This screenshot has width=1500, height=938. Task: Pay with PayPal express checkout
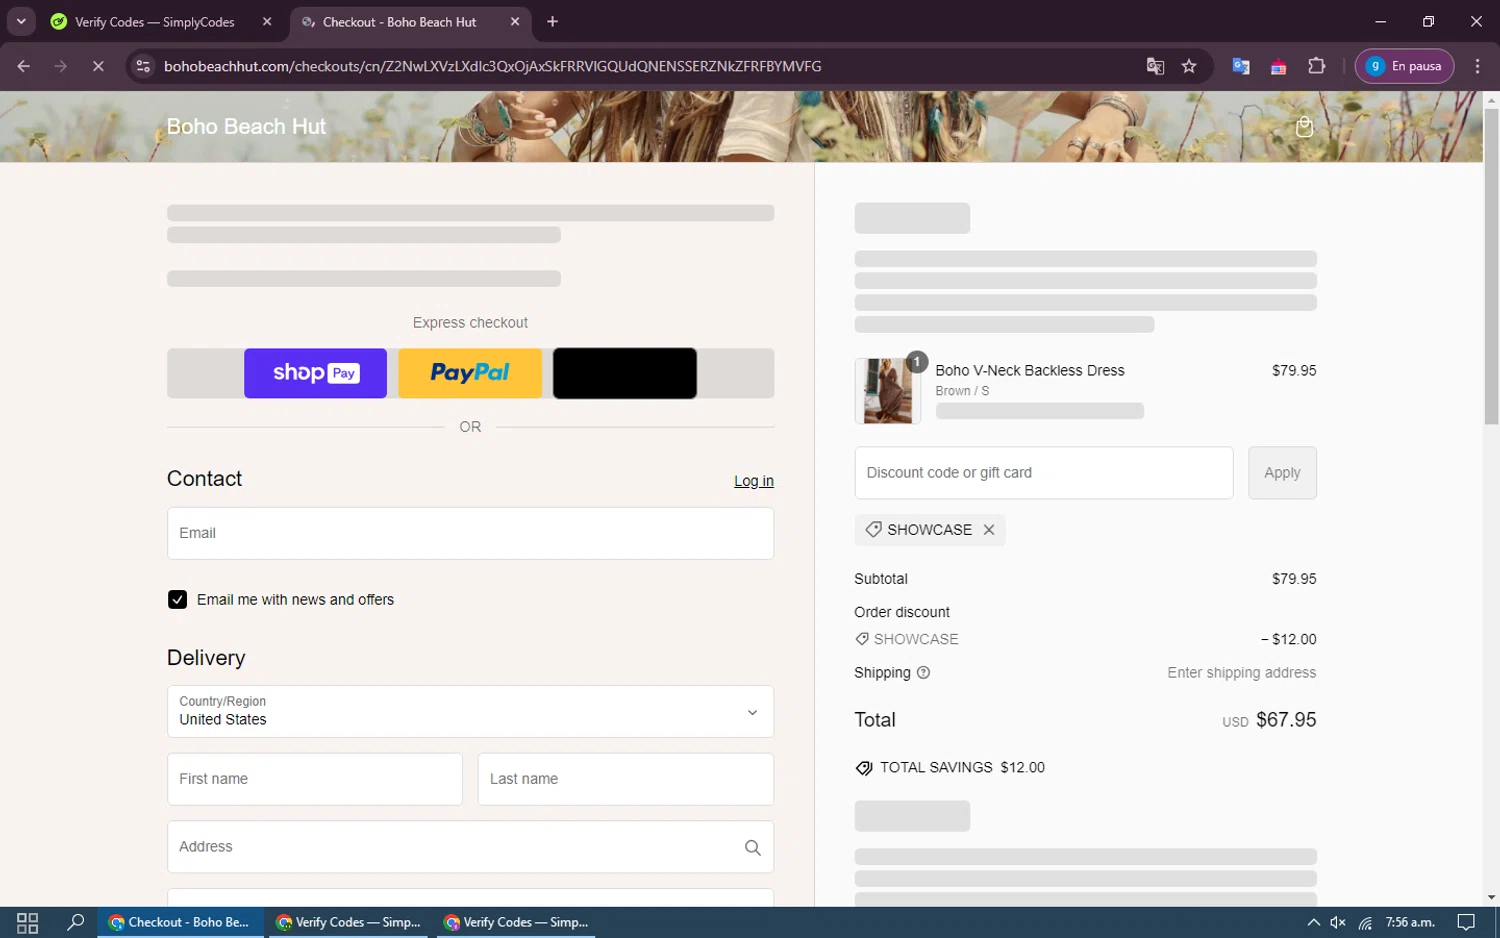coord(470,373)
